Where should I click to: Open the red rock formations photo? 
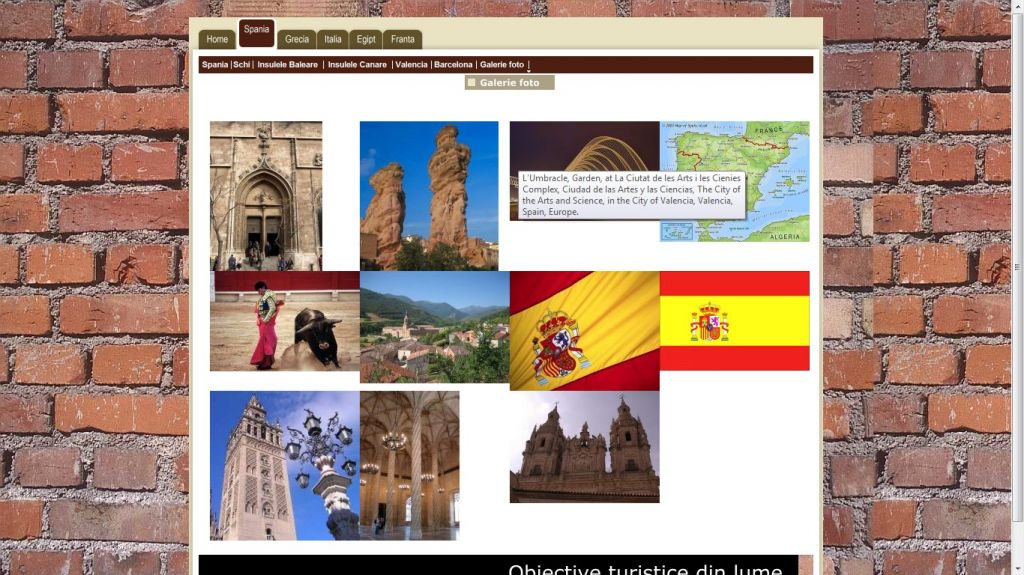pos(429,195)
